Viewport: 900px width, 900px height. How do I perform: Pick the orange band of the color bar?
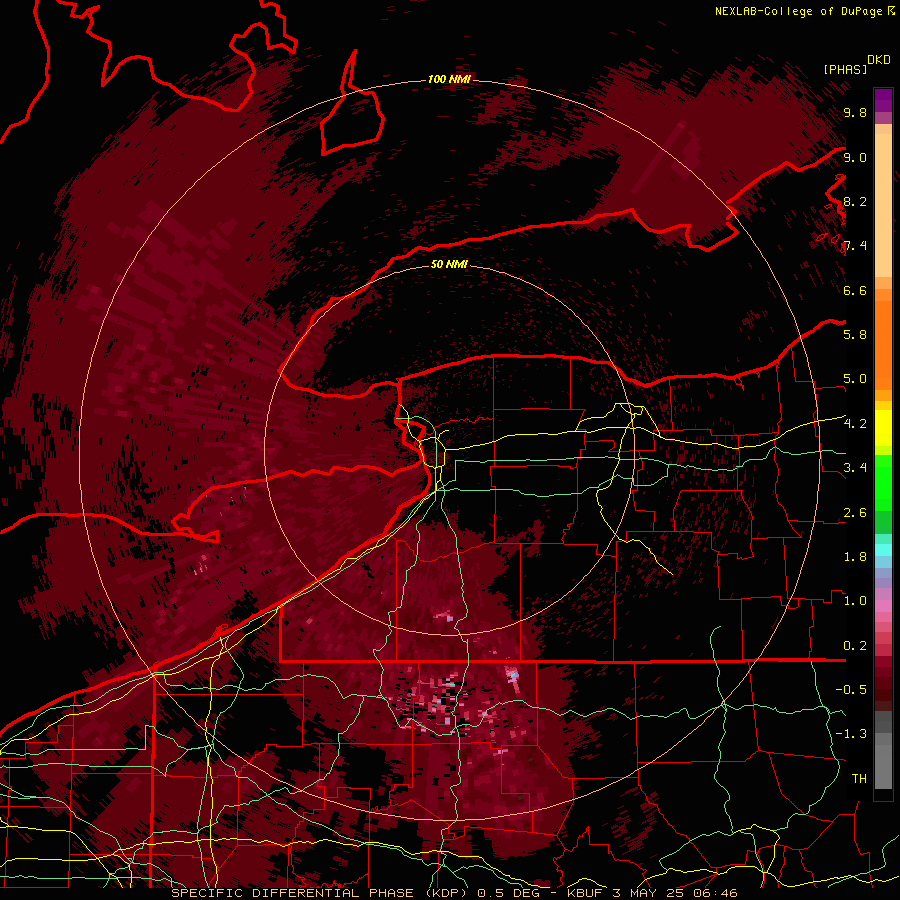click(883, 346)
